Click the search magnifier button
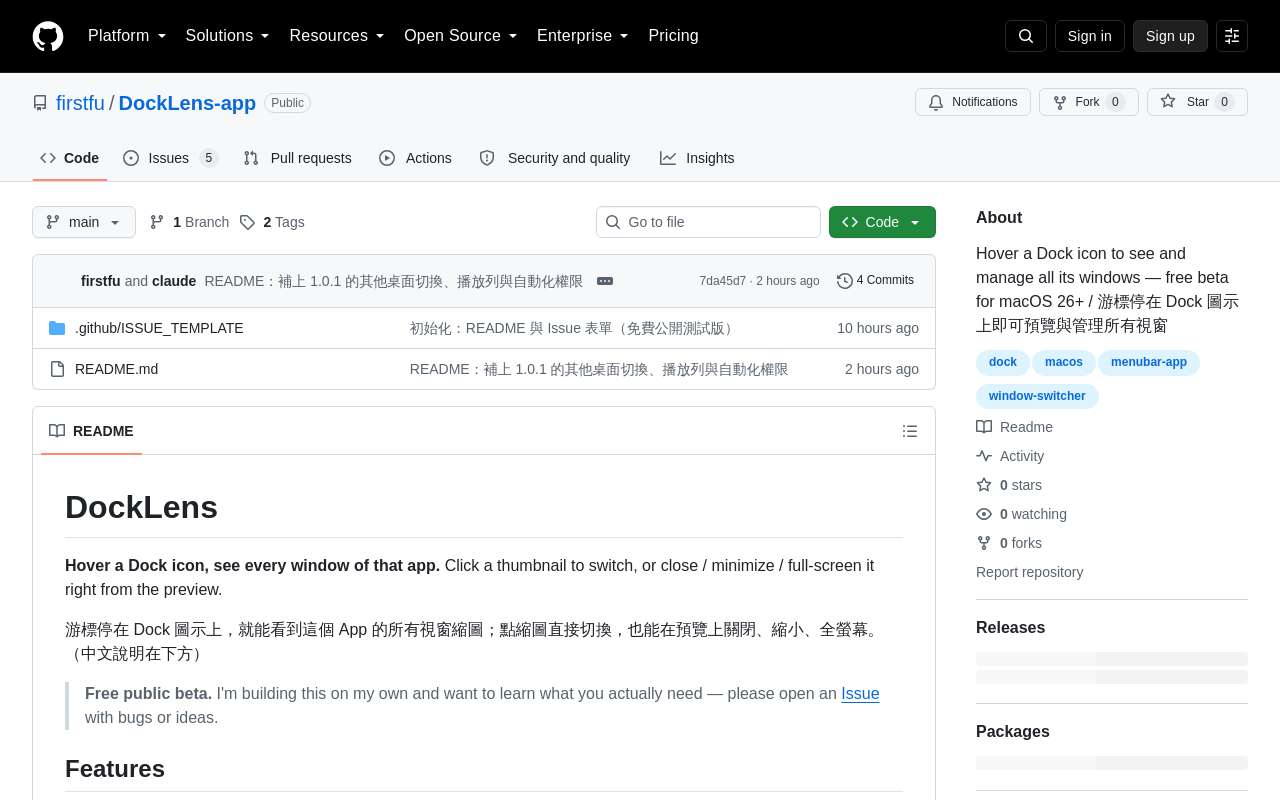This screenshot has height=800, width=1280. pos(1026,36)
